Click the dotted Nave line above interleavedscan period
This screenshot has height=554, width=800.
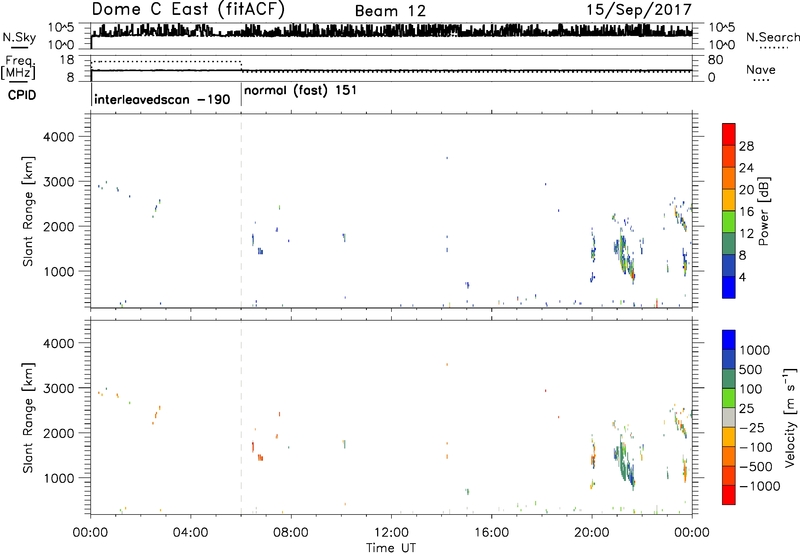(166, 62)
